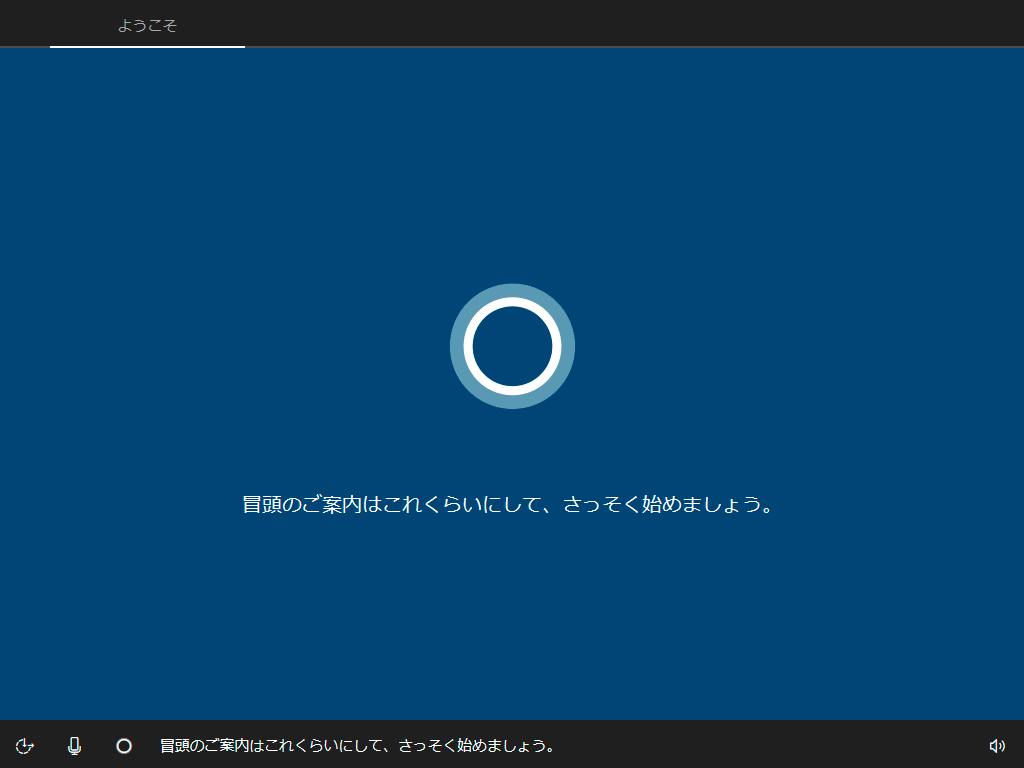Click the caption text in the bottom bar

click(357, 746)
